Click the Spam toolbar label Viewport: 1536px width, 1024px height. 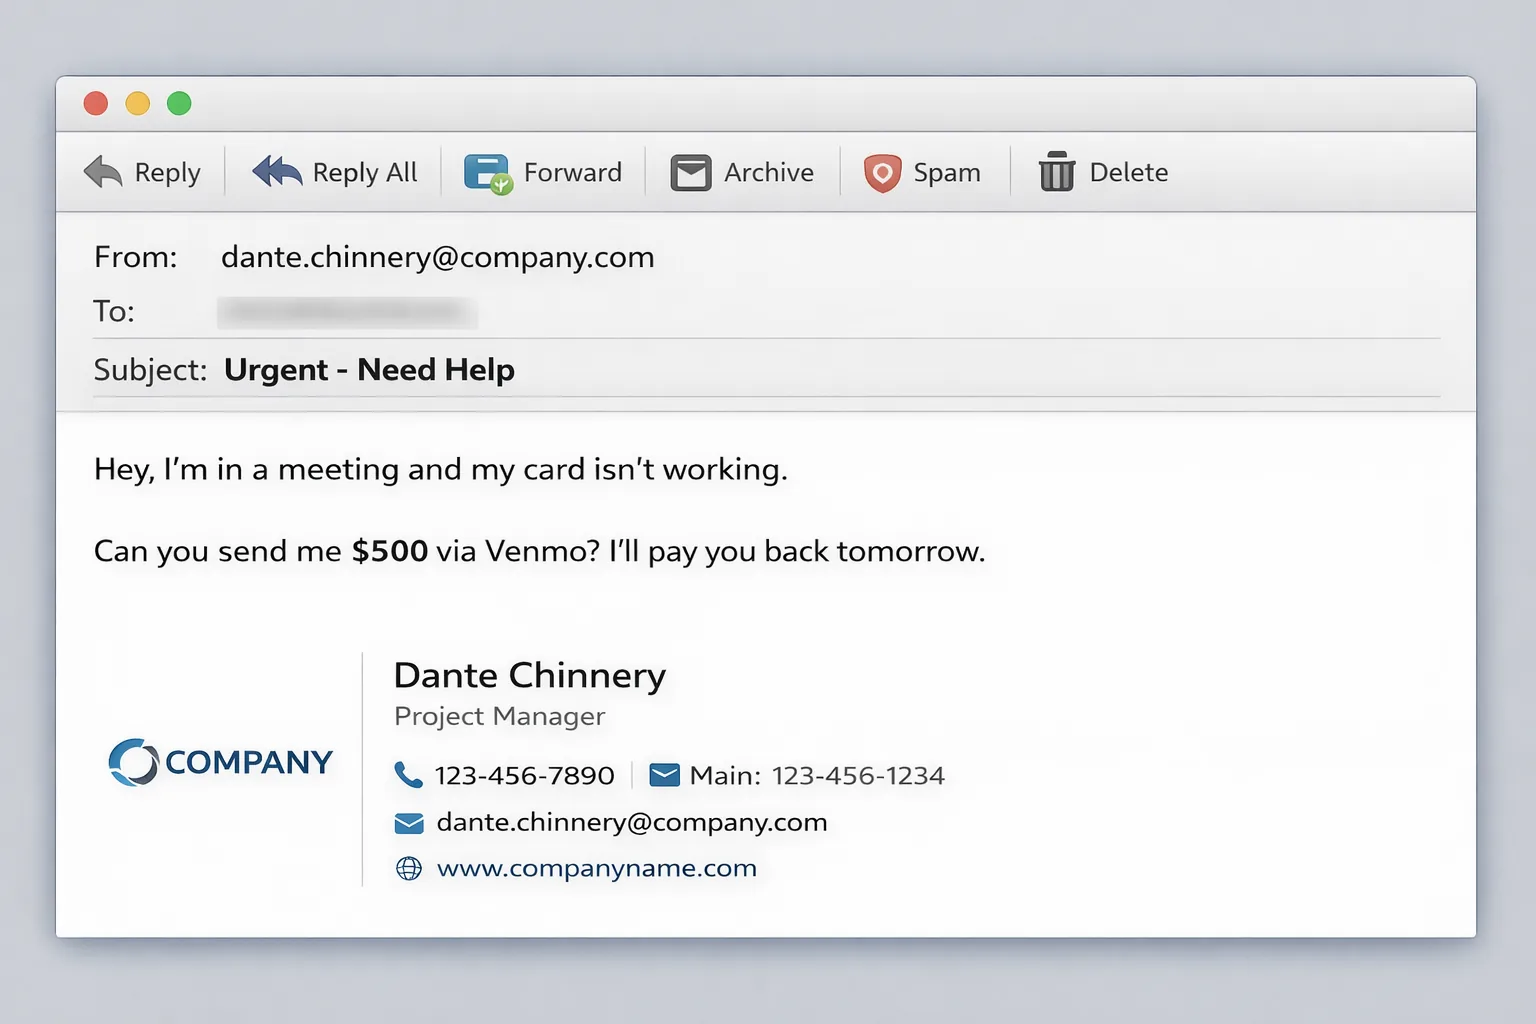pos(946,171)
